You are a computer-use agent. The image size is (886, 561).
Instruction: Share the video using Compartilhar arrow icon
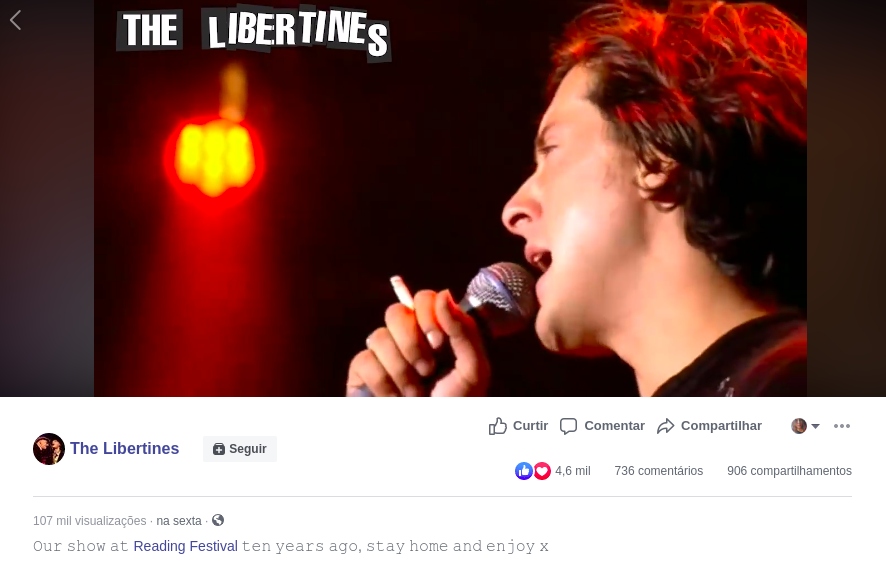666,426
